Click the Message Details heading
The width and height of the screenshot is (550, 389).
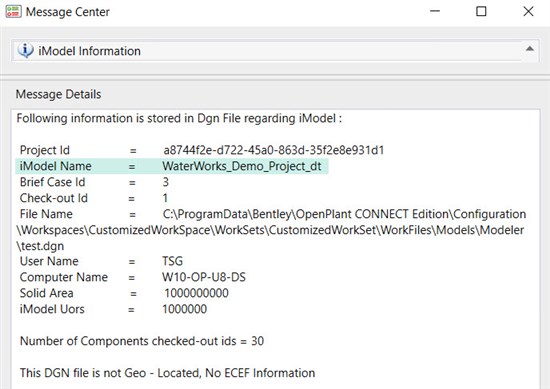[58, 94]
